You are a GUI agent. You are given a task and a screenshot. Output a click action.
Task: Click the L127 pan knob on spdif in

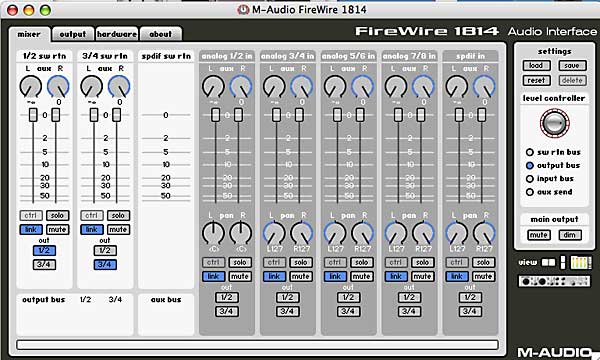[457, 233]
